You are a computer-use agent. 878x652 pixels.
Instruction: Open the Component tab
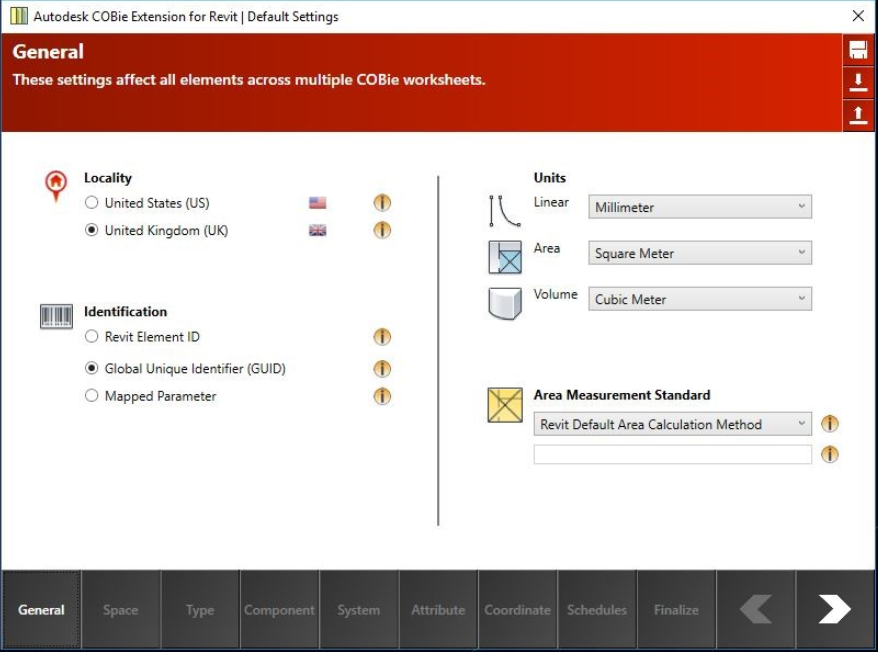click(x=280, y=610)
